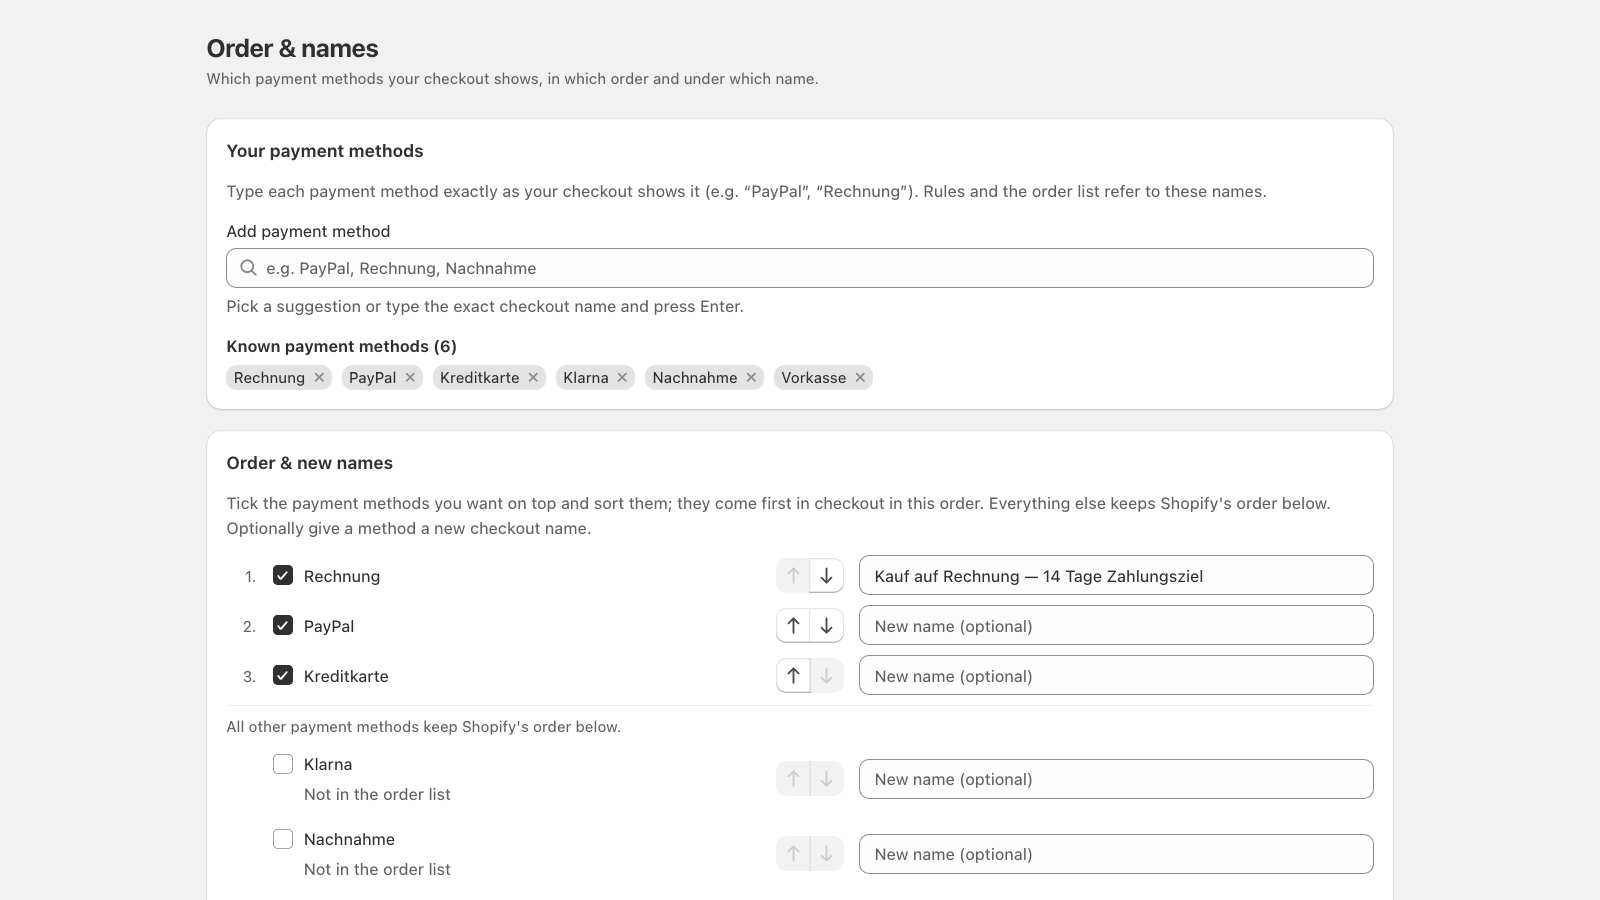
Task: Focus the Add payment method search field
Action: tap(800, 268)
